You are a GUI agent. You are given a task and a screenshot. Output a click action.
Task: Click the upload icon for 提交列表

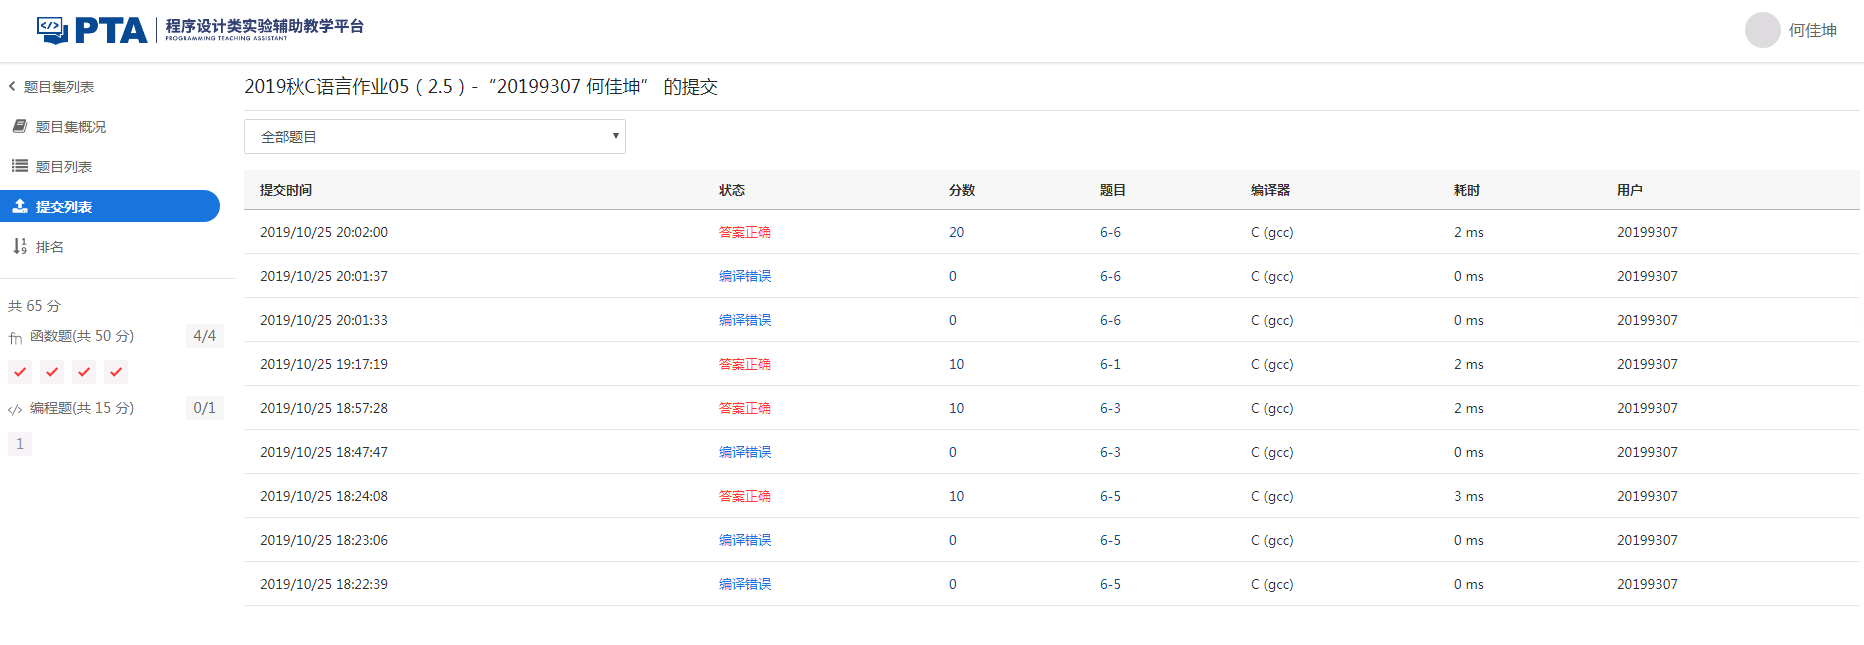tap(19, 206)
